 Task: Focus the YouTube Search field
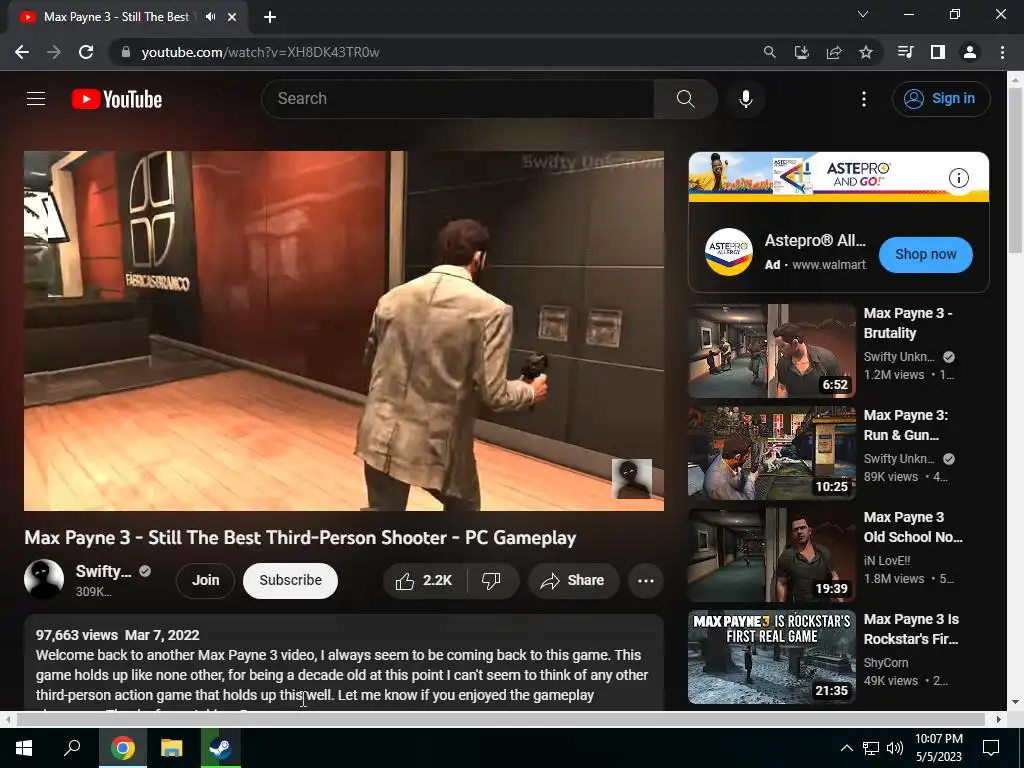point(457,99)
